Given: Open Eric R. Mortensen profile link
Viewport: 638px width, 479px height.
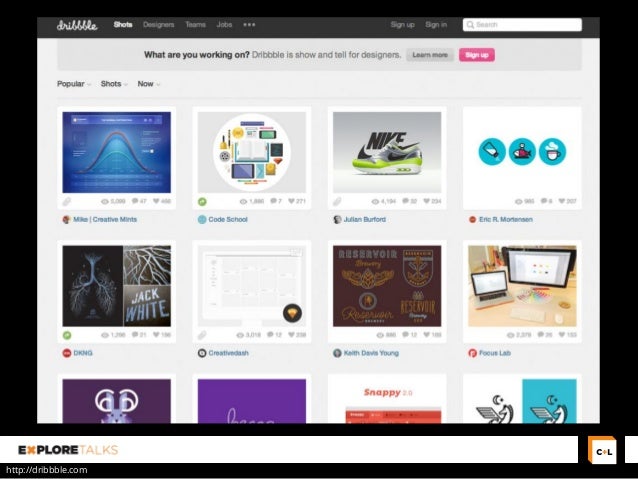Looking at the screenshot, I should [x=506, y=220].
